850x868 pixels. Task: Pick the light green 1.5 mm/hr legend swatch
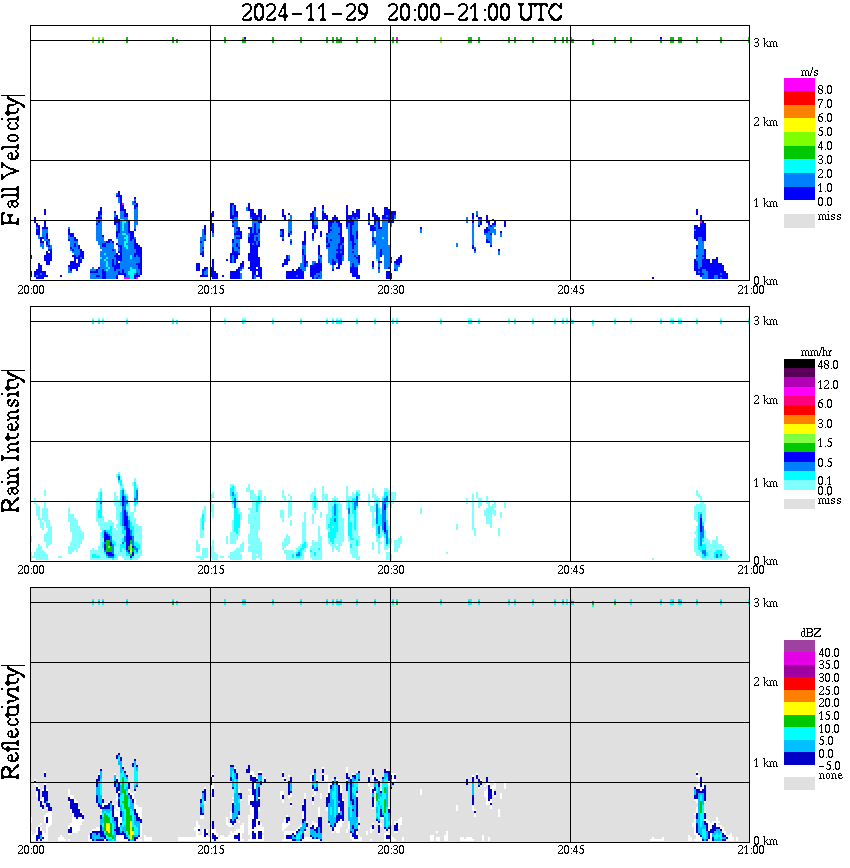click(799, 438)
